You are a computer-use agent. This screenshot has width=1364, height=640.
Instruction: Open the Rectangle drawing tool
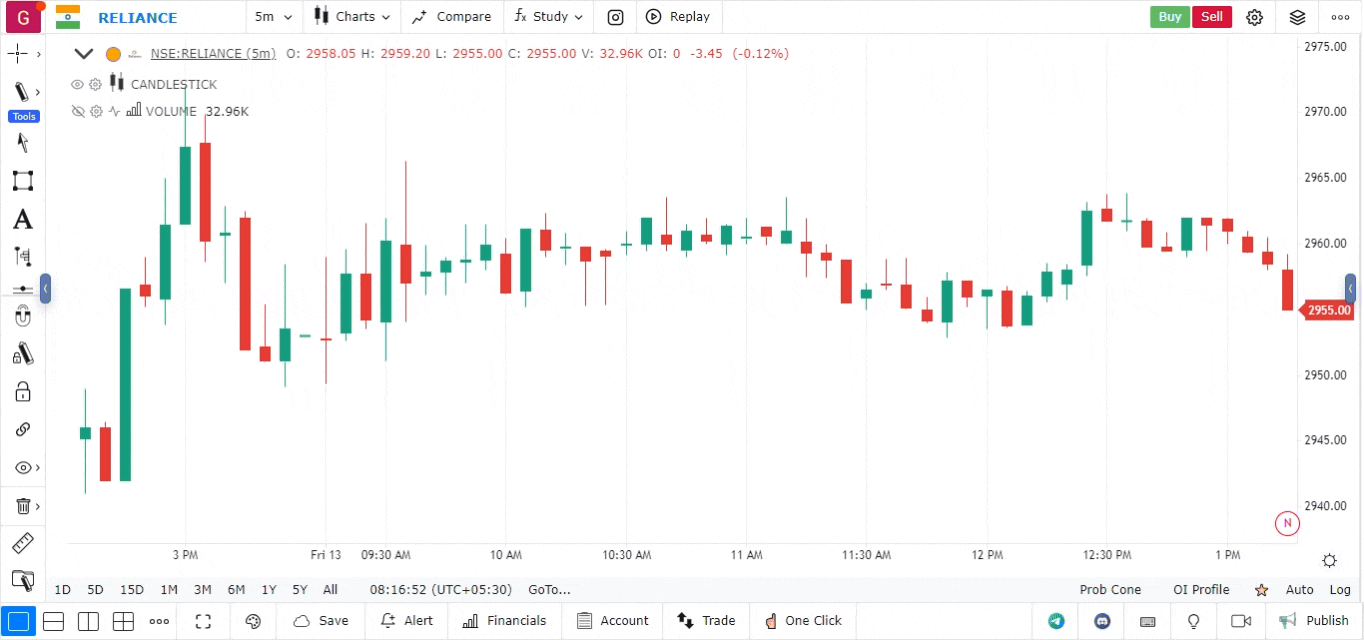pos(23,181)
